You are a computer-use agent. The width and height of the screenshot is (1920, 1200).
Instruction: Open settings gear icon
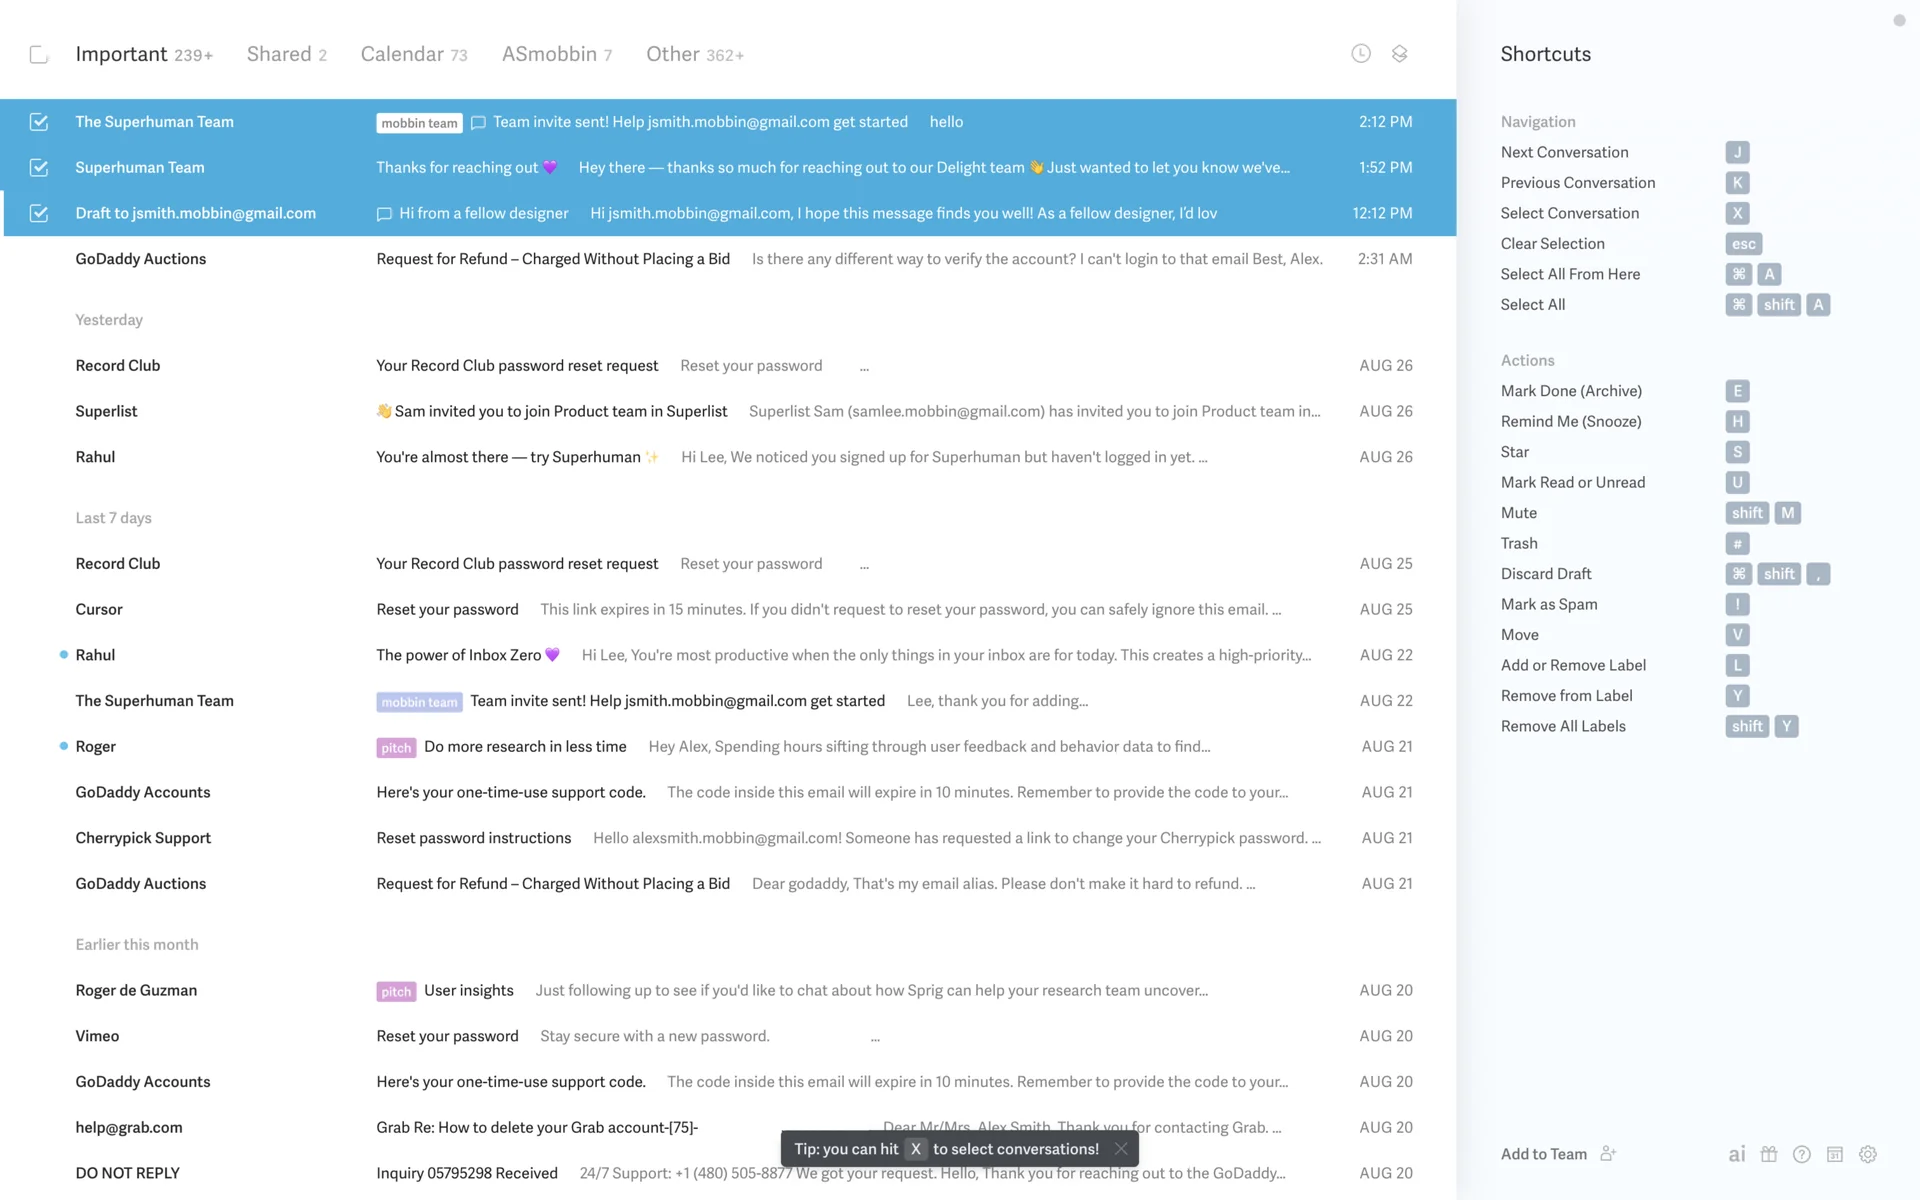click(x=1868, y=1154)
